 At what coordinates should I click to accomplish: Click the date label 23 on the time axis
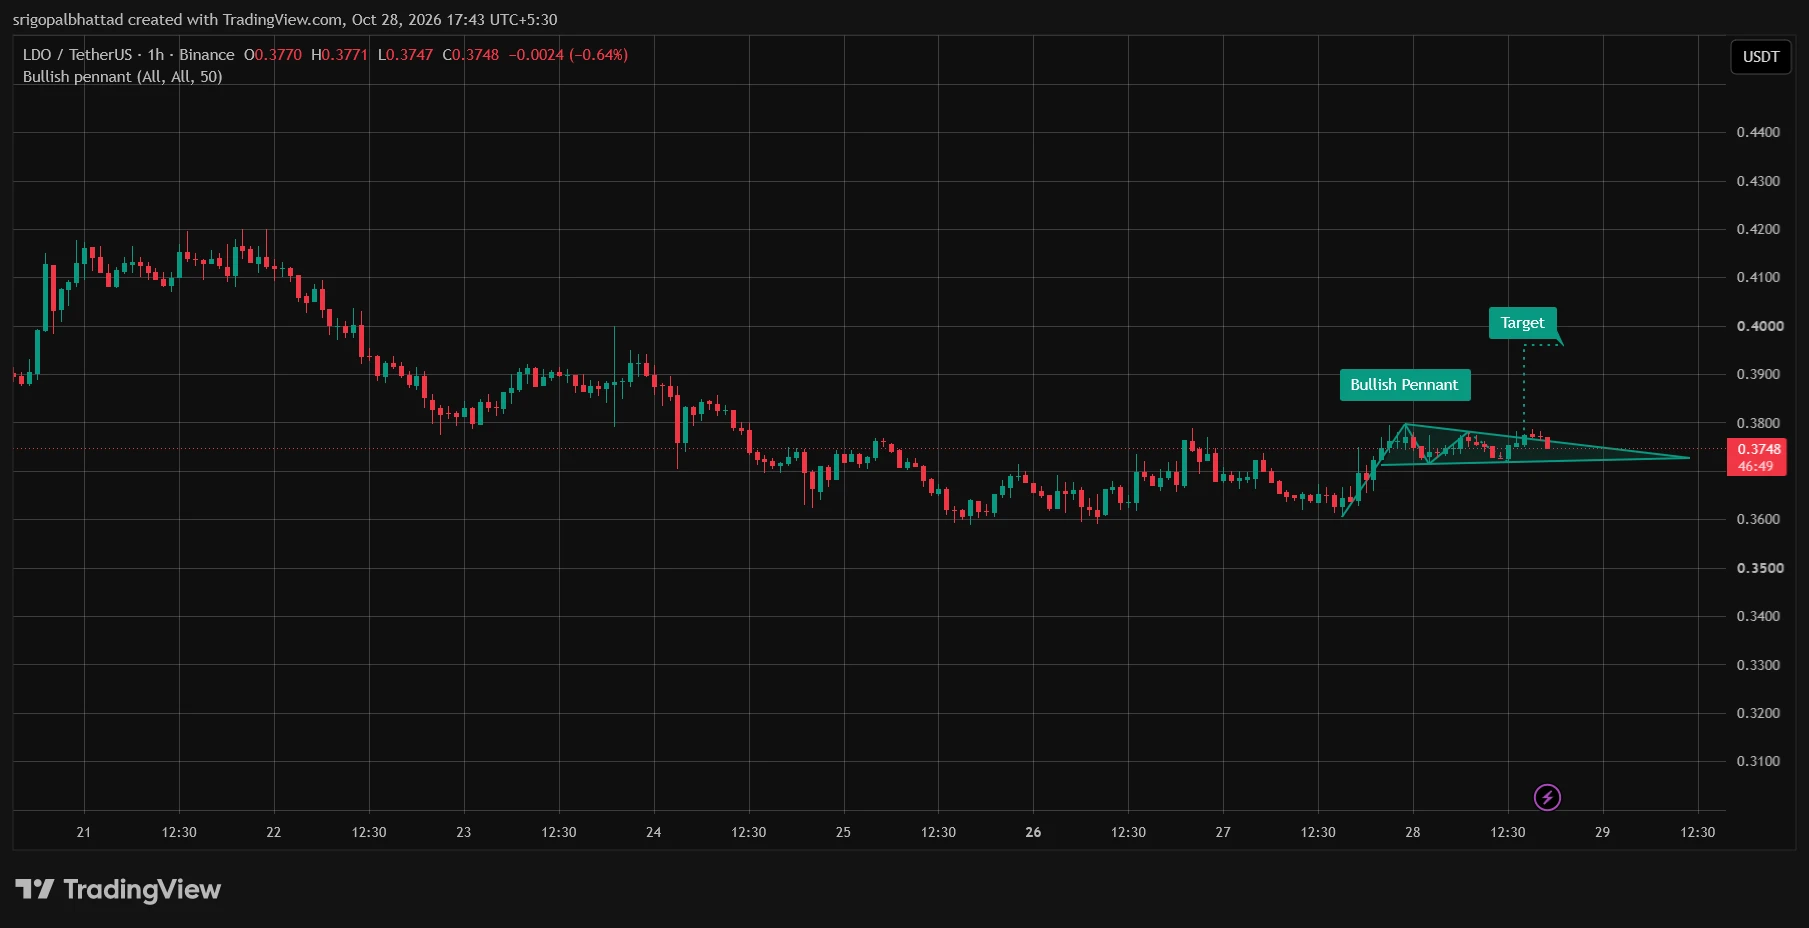[x=463, y=832]
